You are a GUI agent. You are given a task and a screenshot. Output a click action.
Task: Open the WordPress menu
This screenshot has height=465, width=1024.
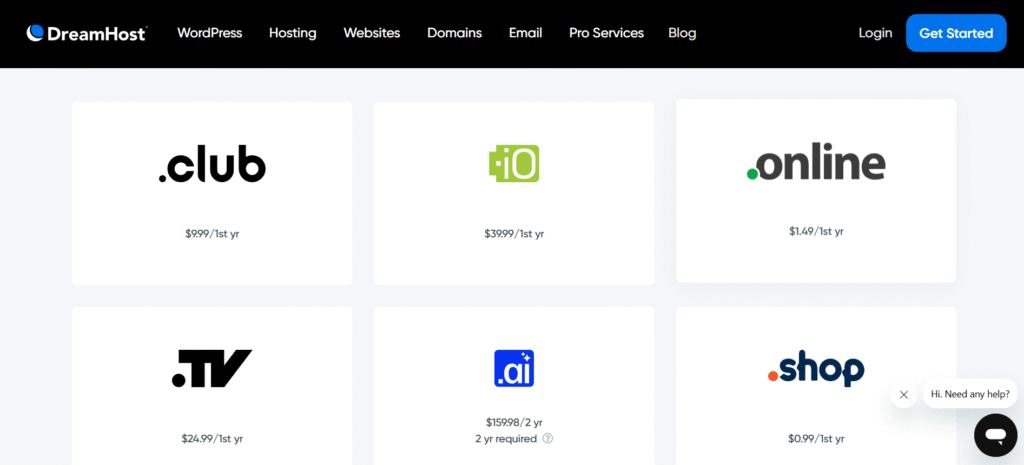click(209, 33)
